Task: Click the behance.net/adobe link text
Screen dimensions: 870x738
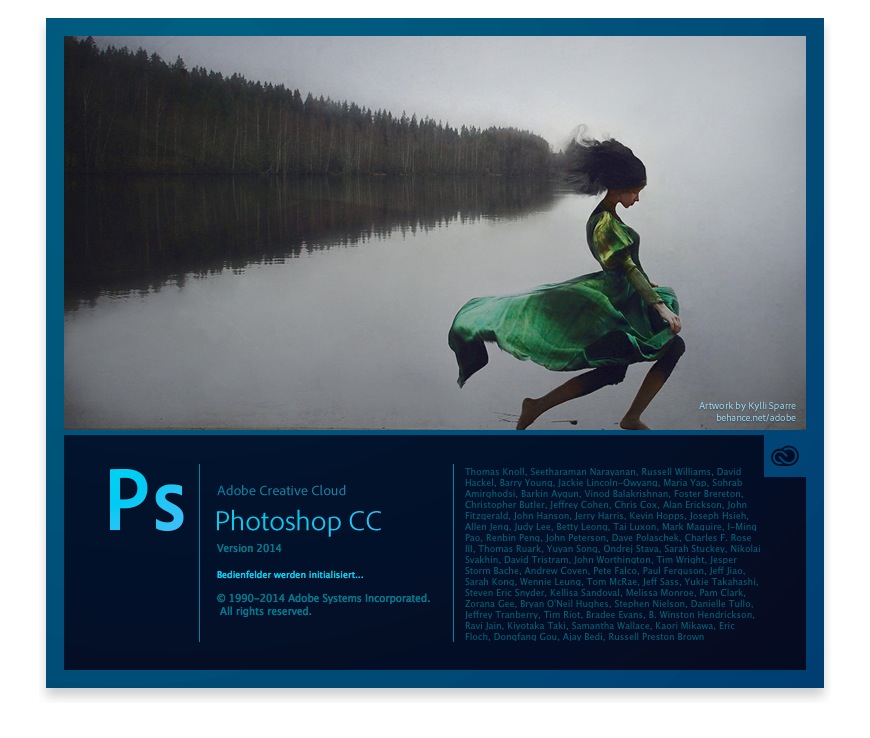Action: point(756,418)
